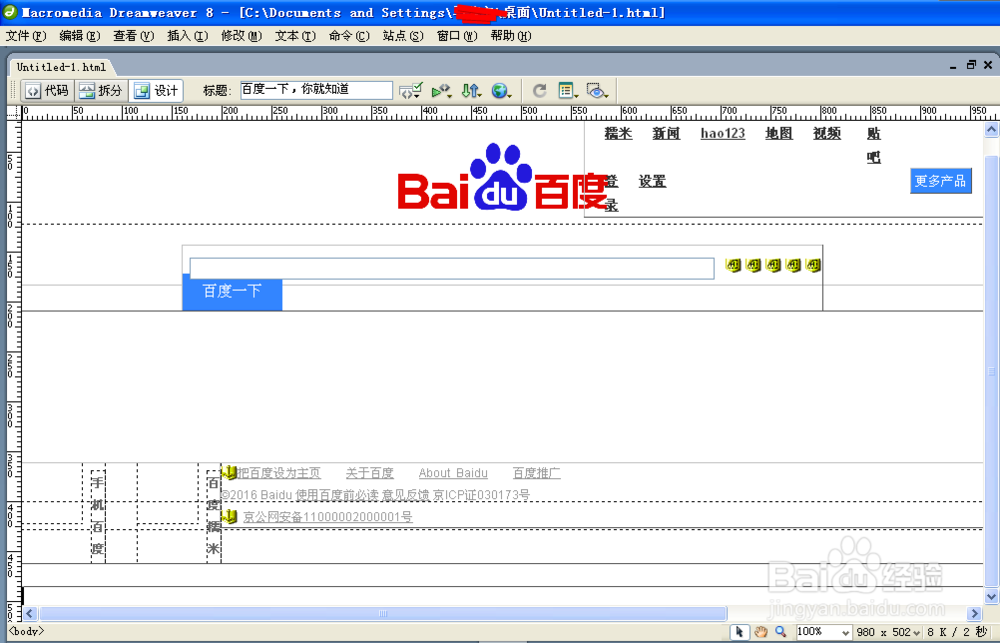Minimize the Untitled-1.html document window
This screenshot has width=1000, height=643.
pos(953,66)
